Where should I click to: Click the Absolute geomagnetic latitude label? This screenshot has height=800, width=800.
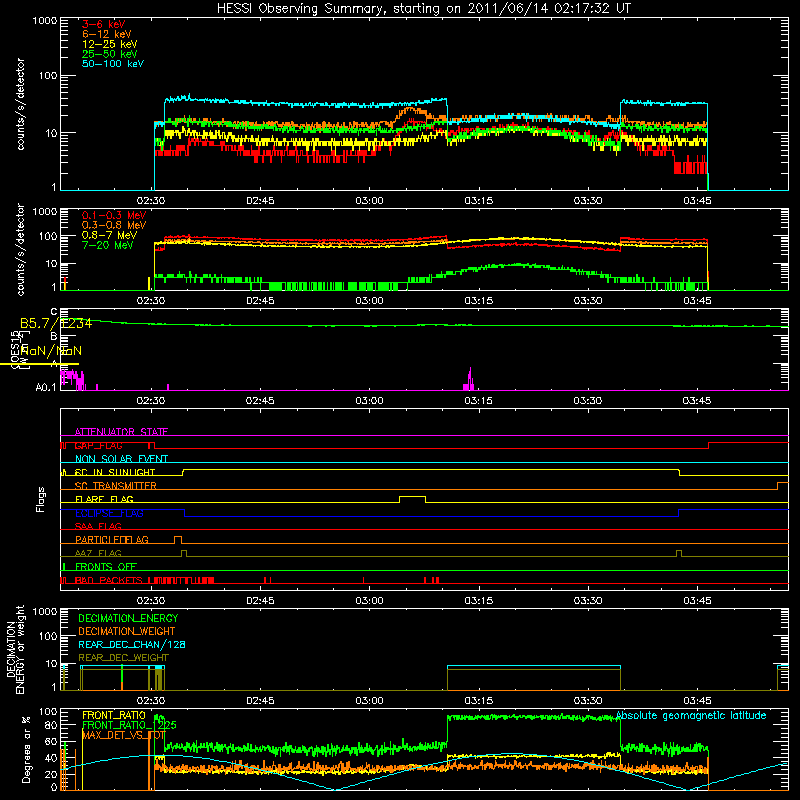pos(691,715)
